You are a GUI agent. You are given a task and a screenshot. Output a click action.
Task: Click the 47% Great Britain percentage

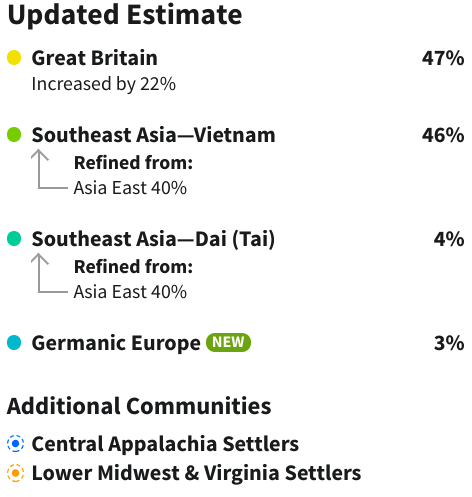tap(443, 58)
